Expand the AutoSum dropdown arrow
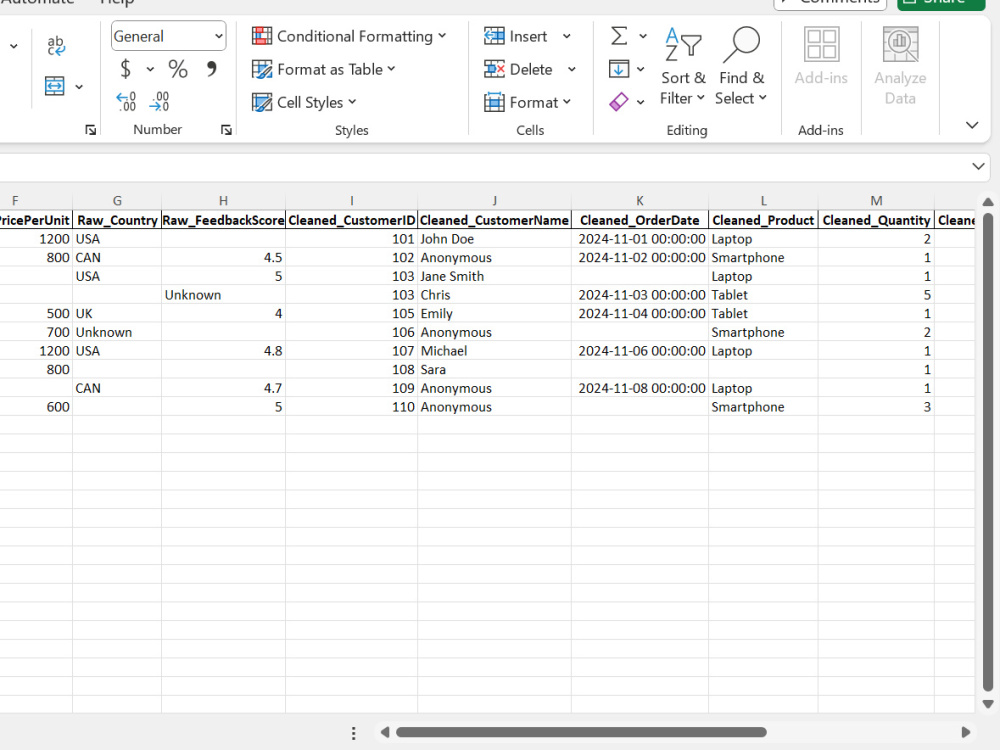Viewport: 1000px width, 750px height. point(643,36)
